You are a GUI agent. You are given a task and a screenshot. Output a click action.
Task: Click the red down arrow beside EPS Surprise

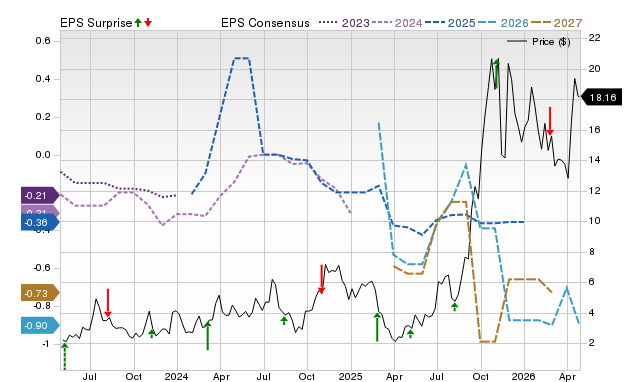pyautogui.click(x=148, y=23)
